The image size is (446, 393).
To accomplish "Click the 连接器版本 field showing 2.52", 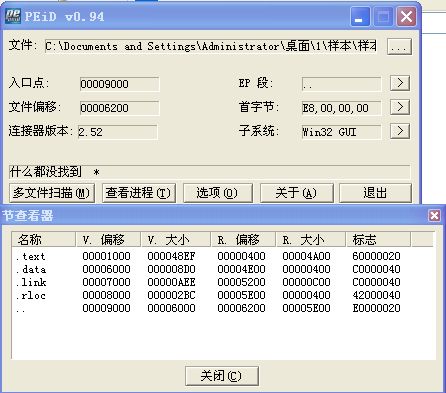I will [x=117, y=132].
